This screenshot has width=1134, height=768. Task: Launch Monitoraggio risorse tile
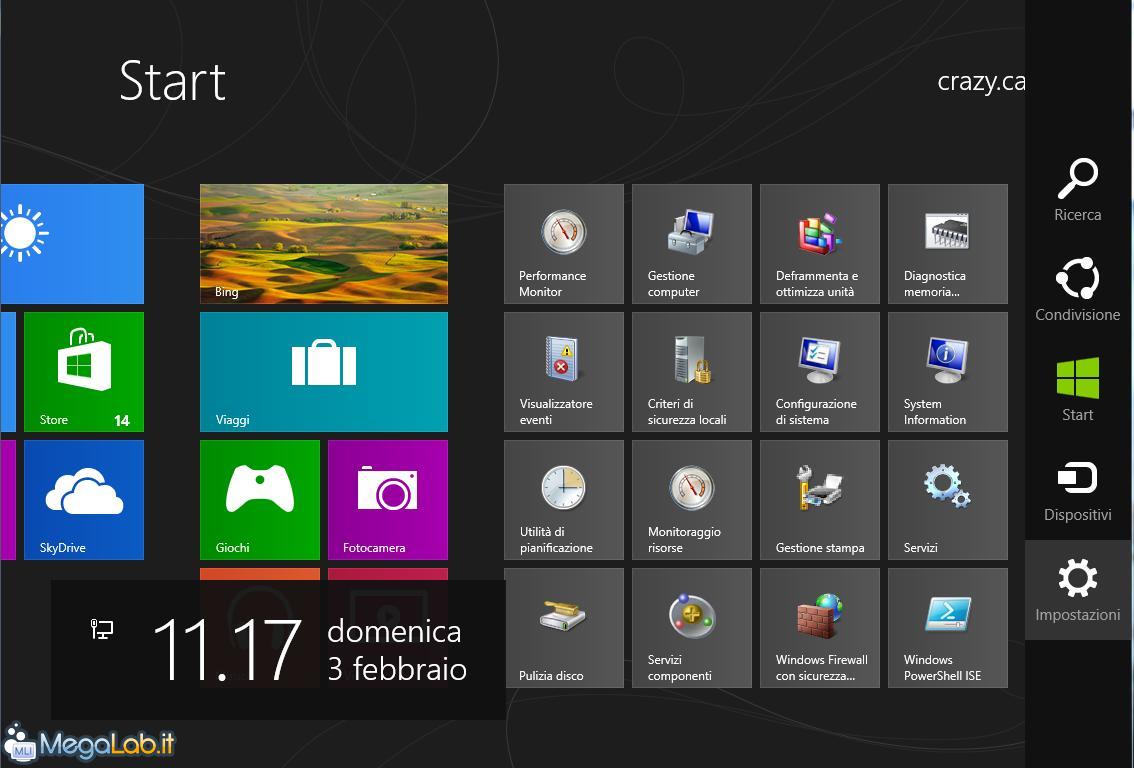pos(691,500)
